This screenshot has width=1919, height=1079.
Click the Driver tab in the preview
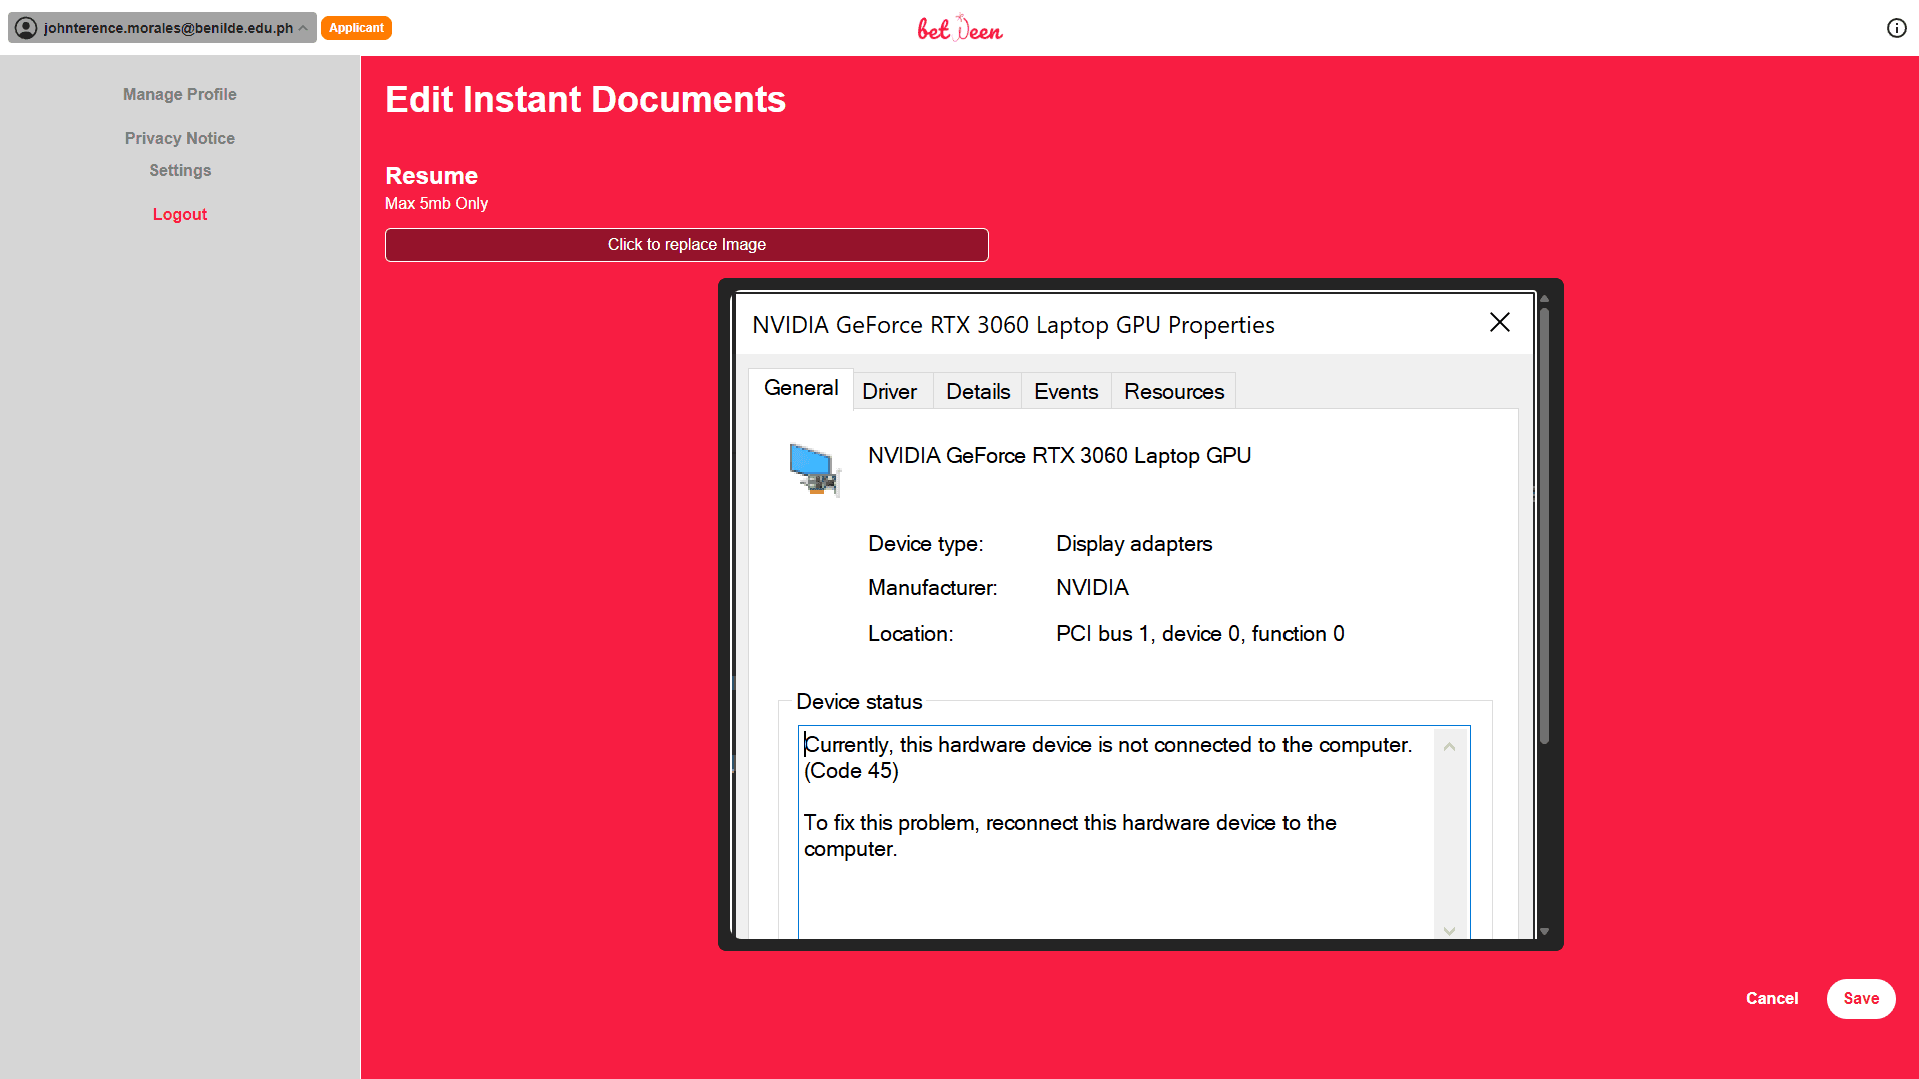pyautogui.click(x=889, y=391)
